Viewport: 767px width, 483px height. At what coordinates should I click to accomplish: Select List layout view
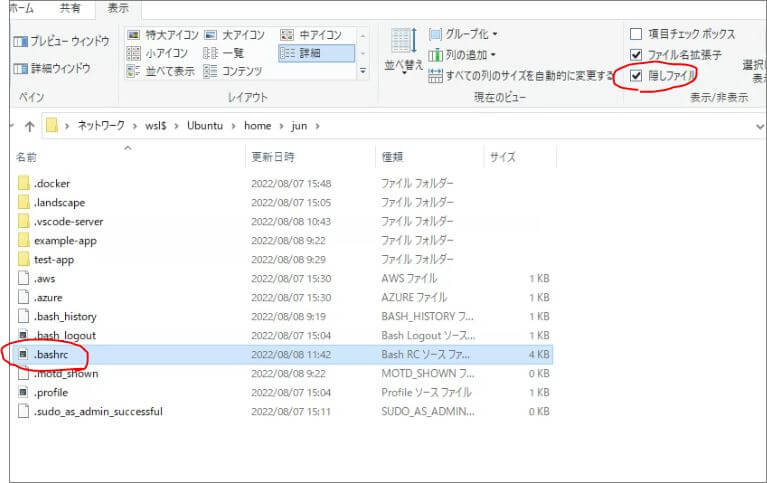point(224,53)
